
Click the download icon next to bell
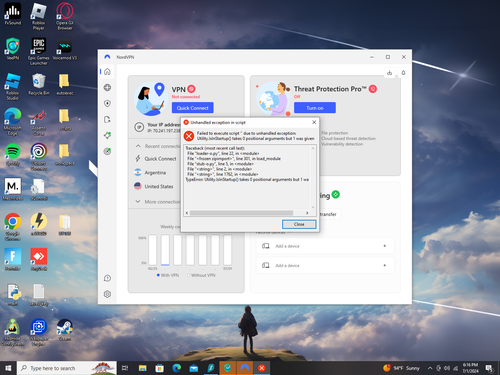[x=389, y=73]
